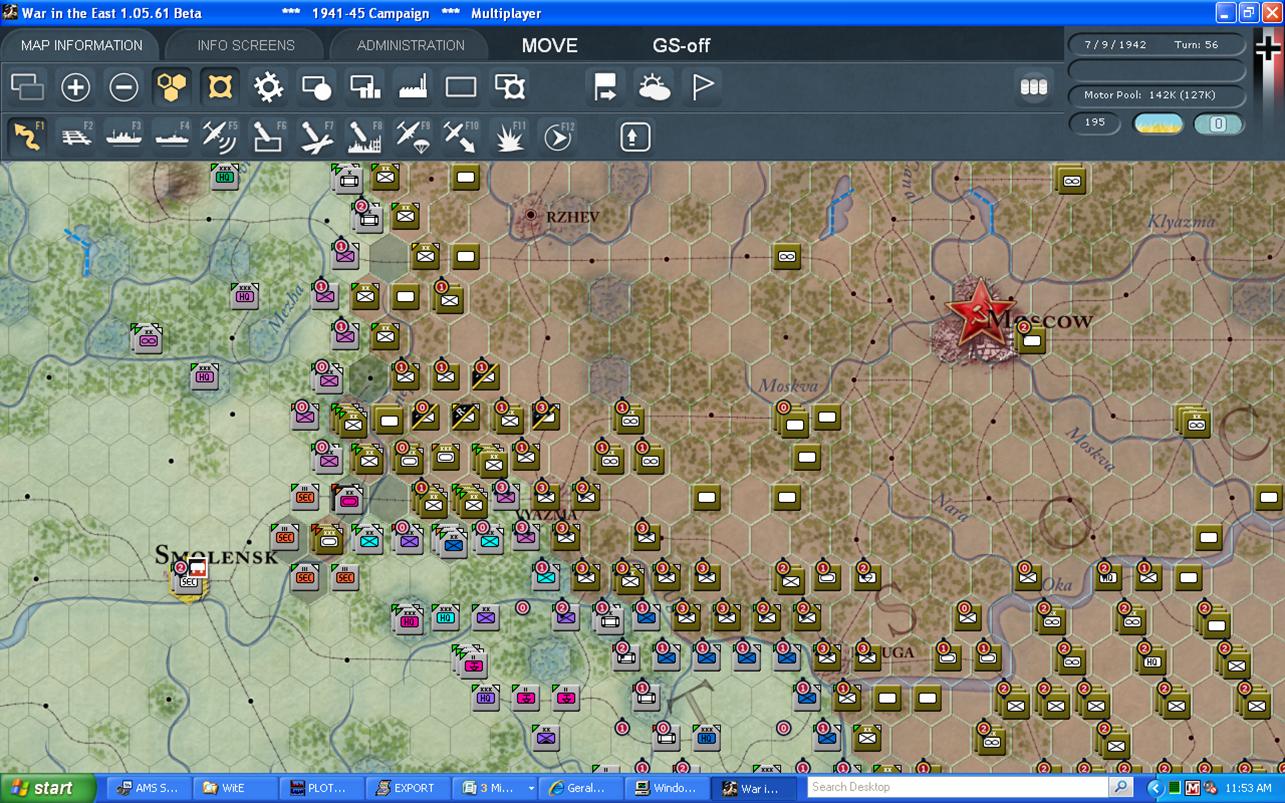
Task: Open the weather cloud icon
Action: pyautogui.click(x=654, y=88)
